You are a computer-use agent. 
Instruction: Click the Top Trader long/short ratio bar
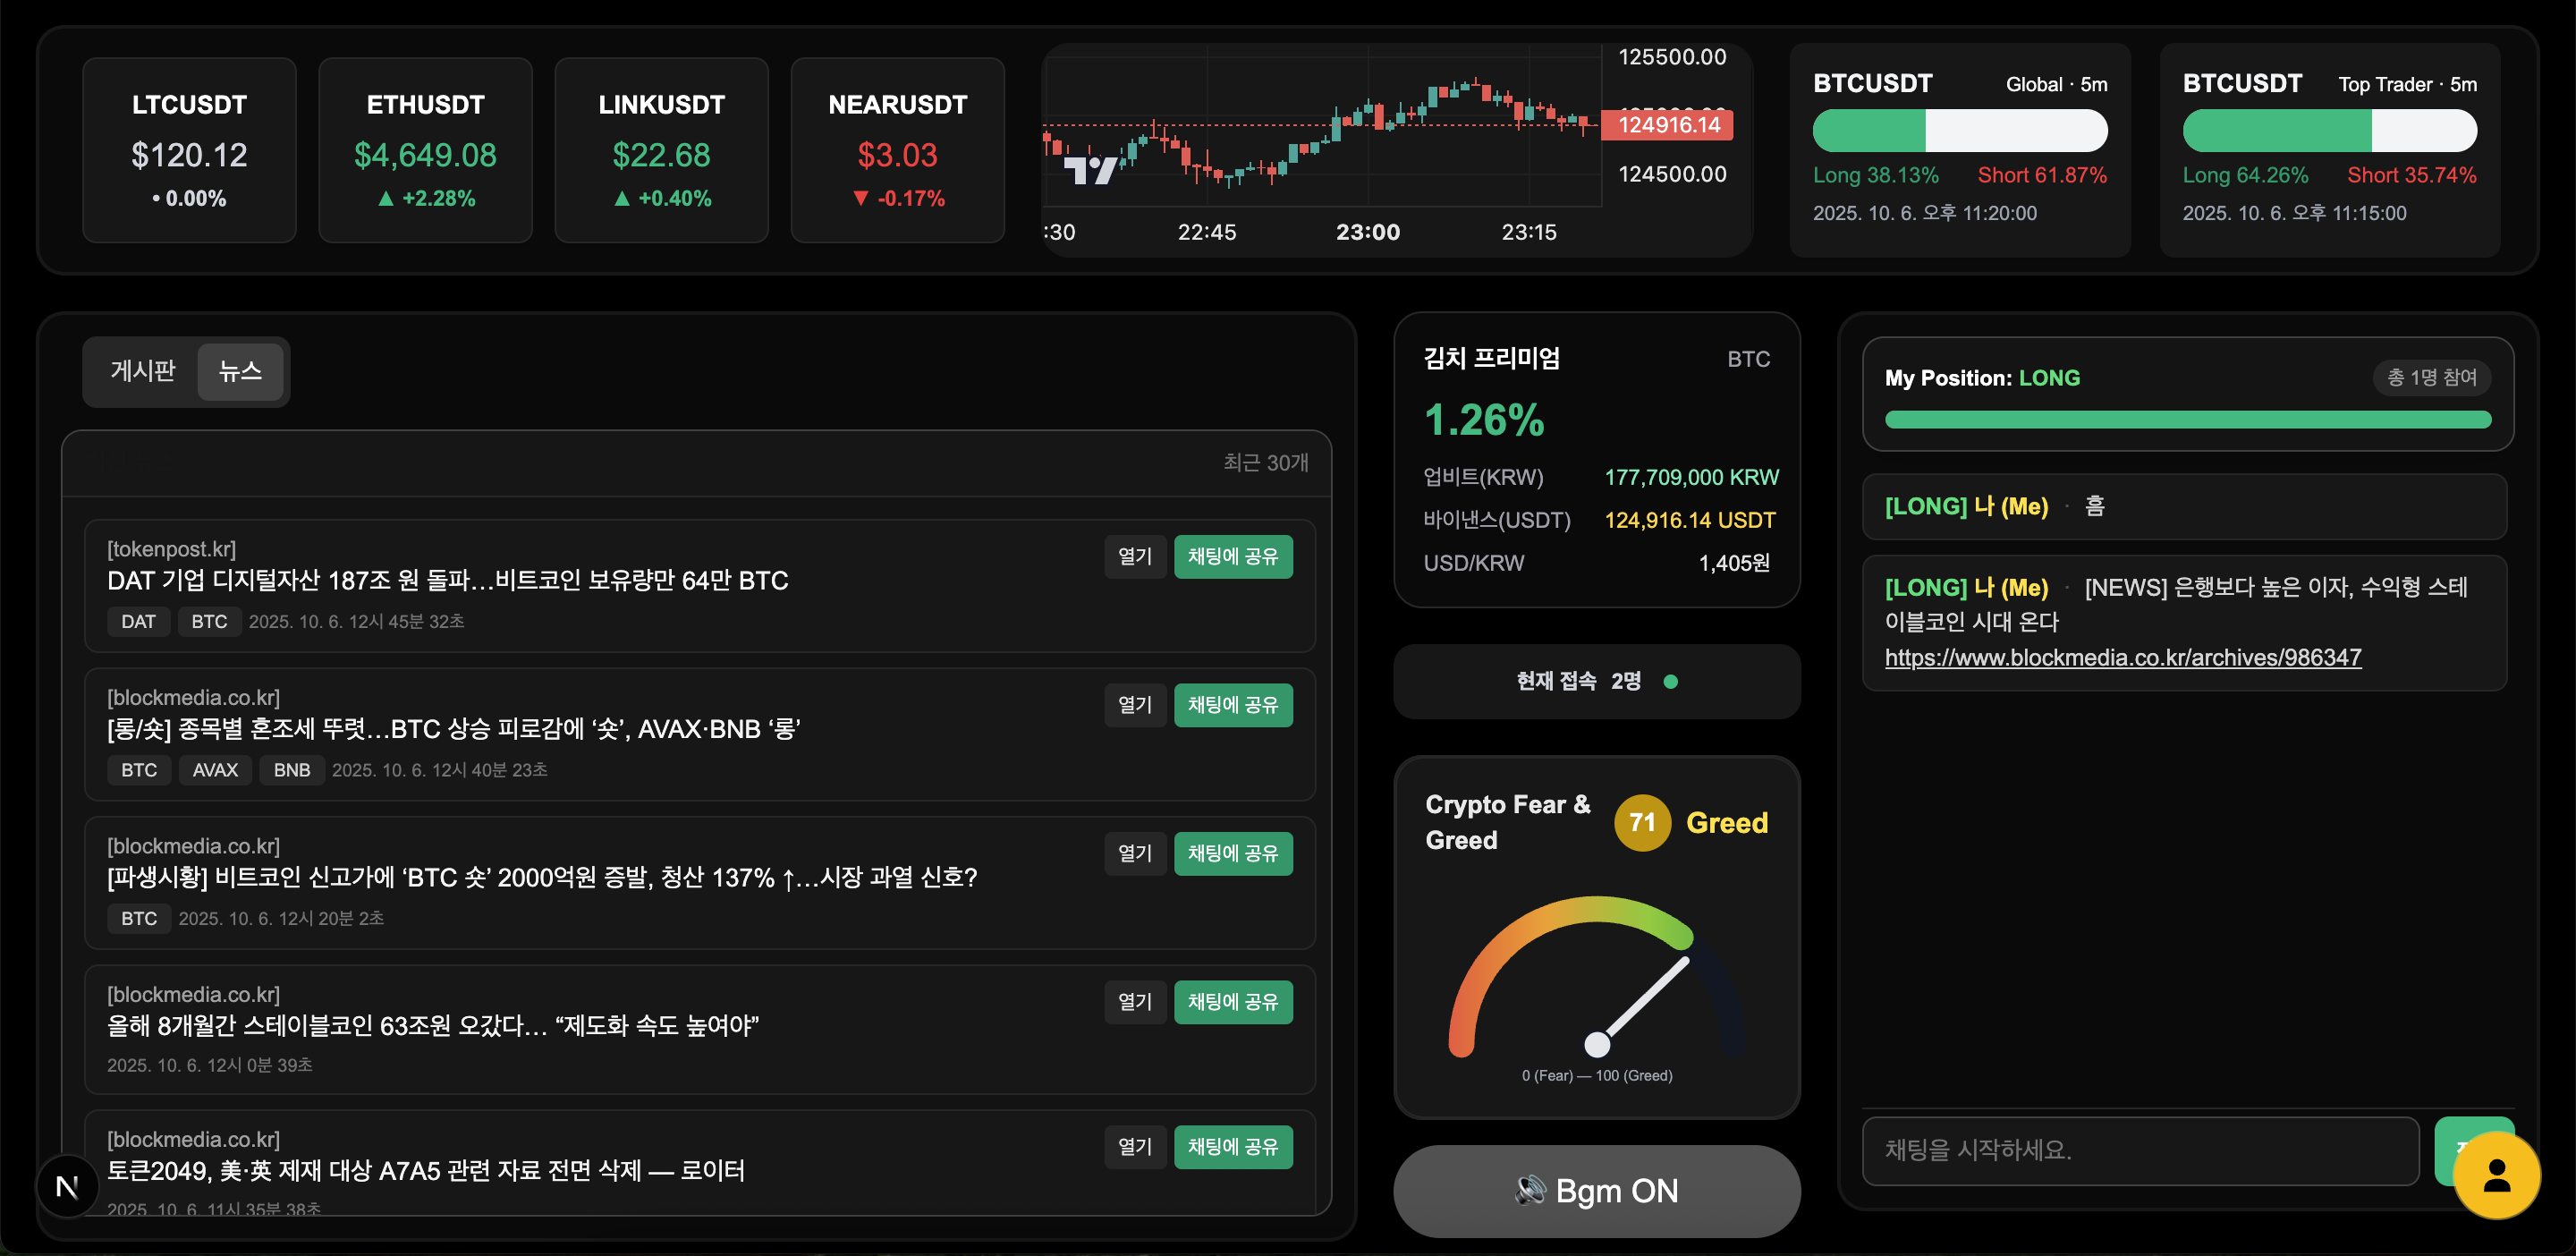pos(2328,131)
